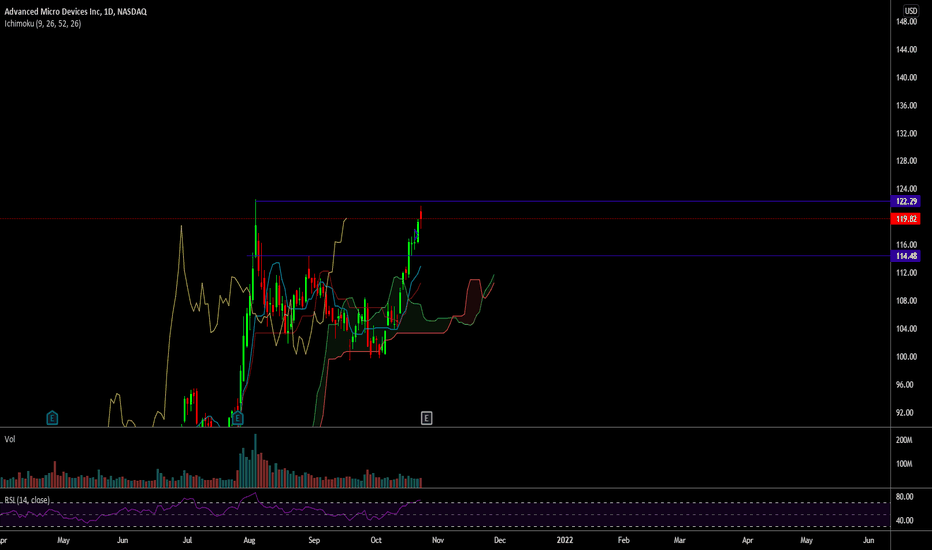Click the RSI (14, close) indicator label
This screenshot has height=550, width=932.
(27, 501)
